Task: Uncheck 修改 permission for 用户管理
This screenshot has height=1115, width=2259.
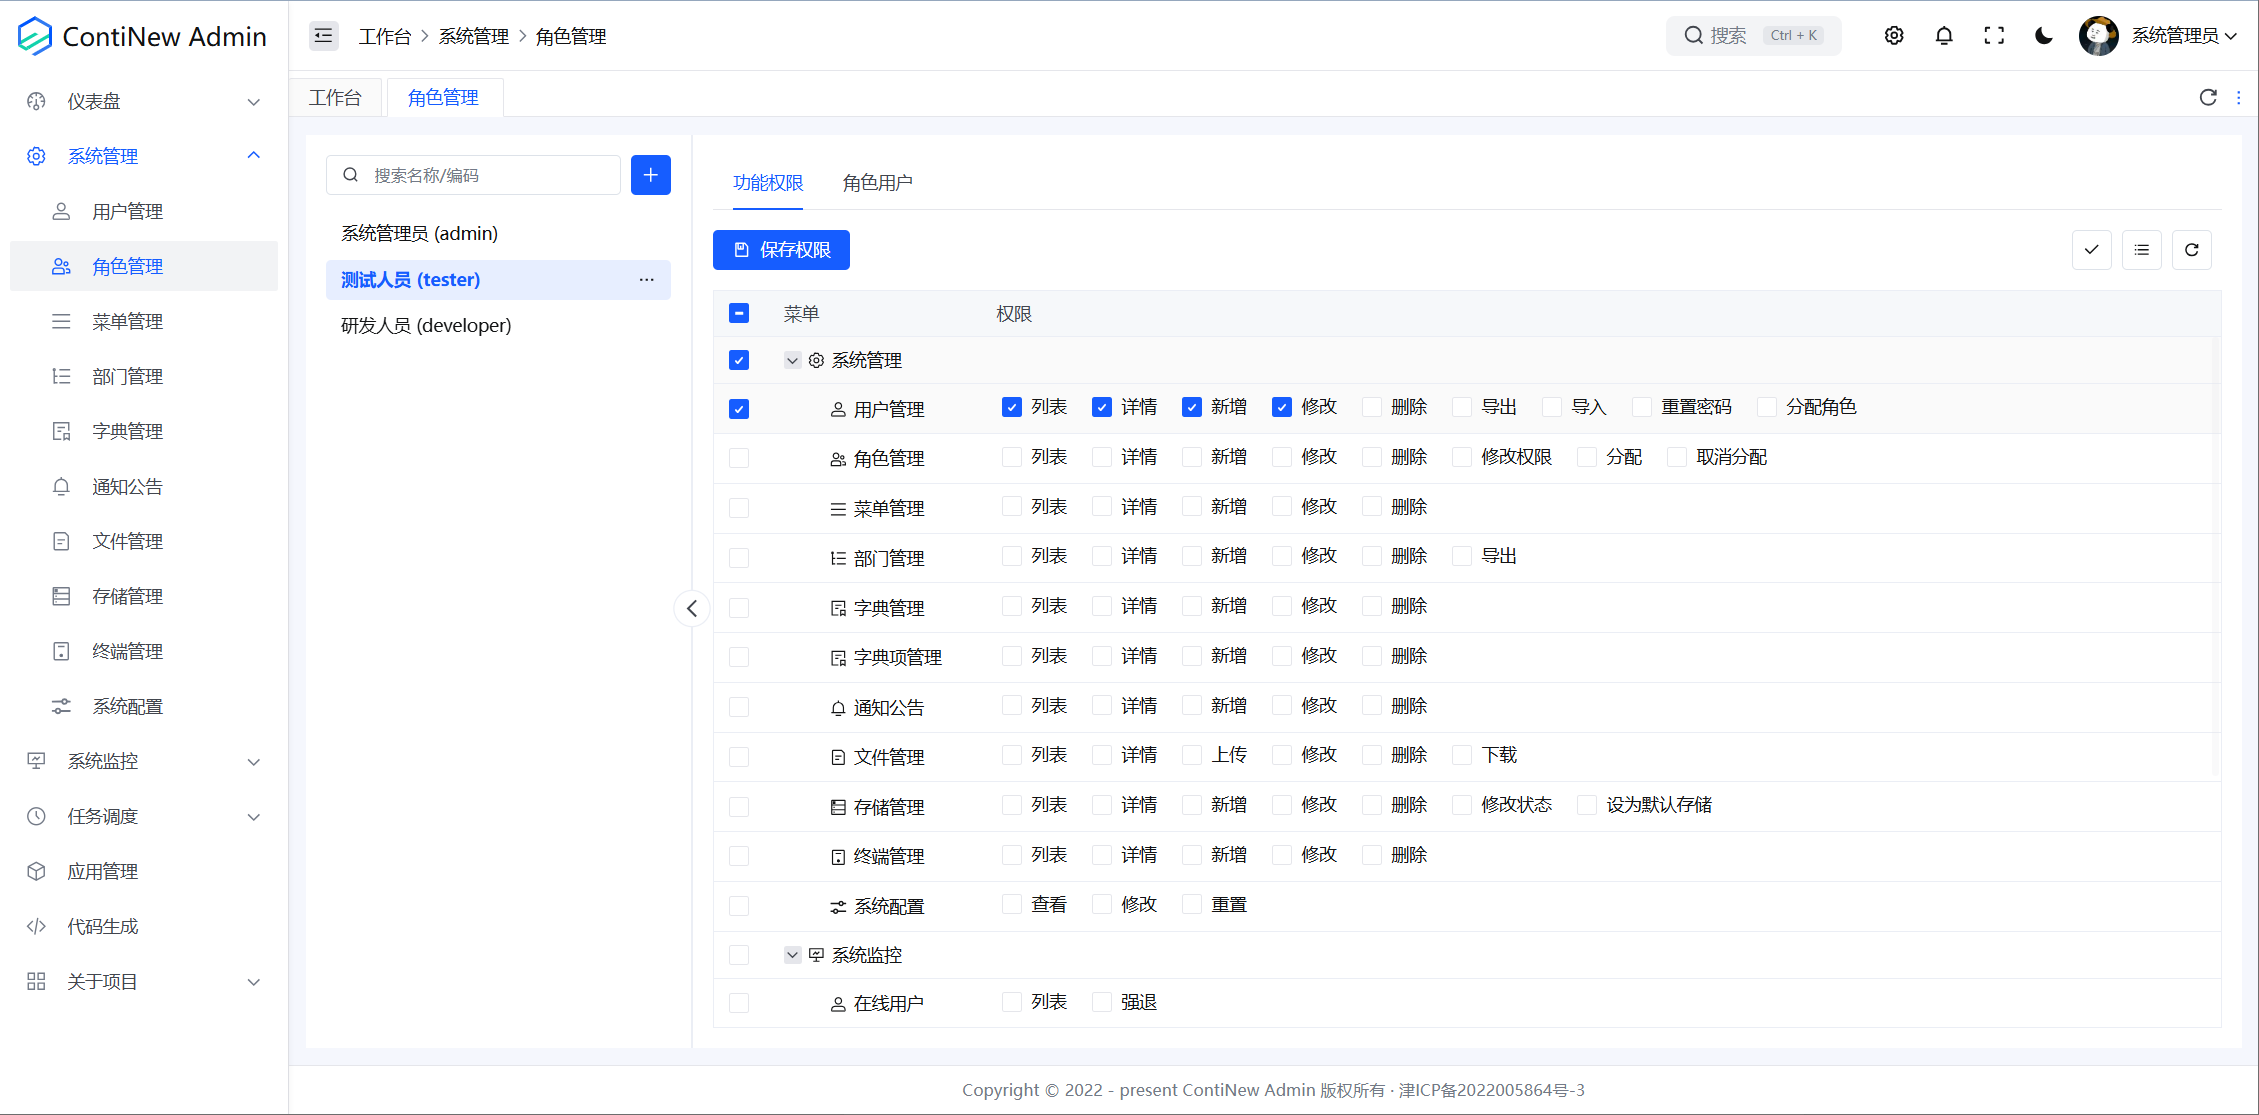Action: coord(1282,407)
